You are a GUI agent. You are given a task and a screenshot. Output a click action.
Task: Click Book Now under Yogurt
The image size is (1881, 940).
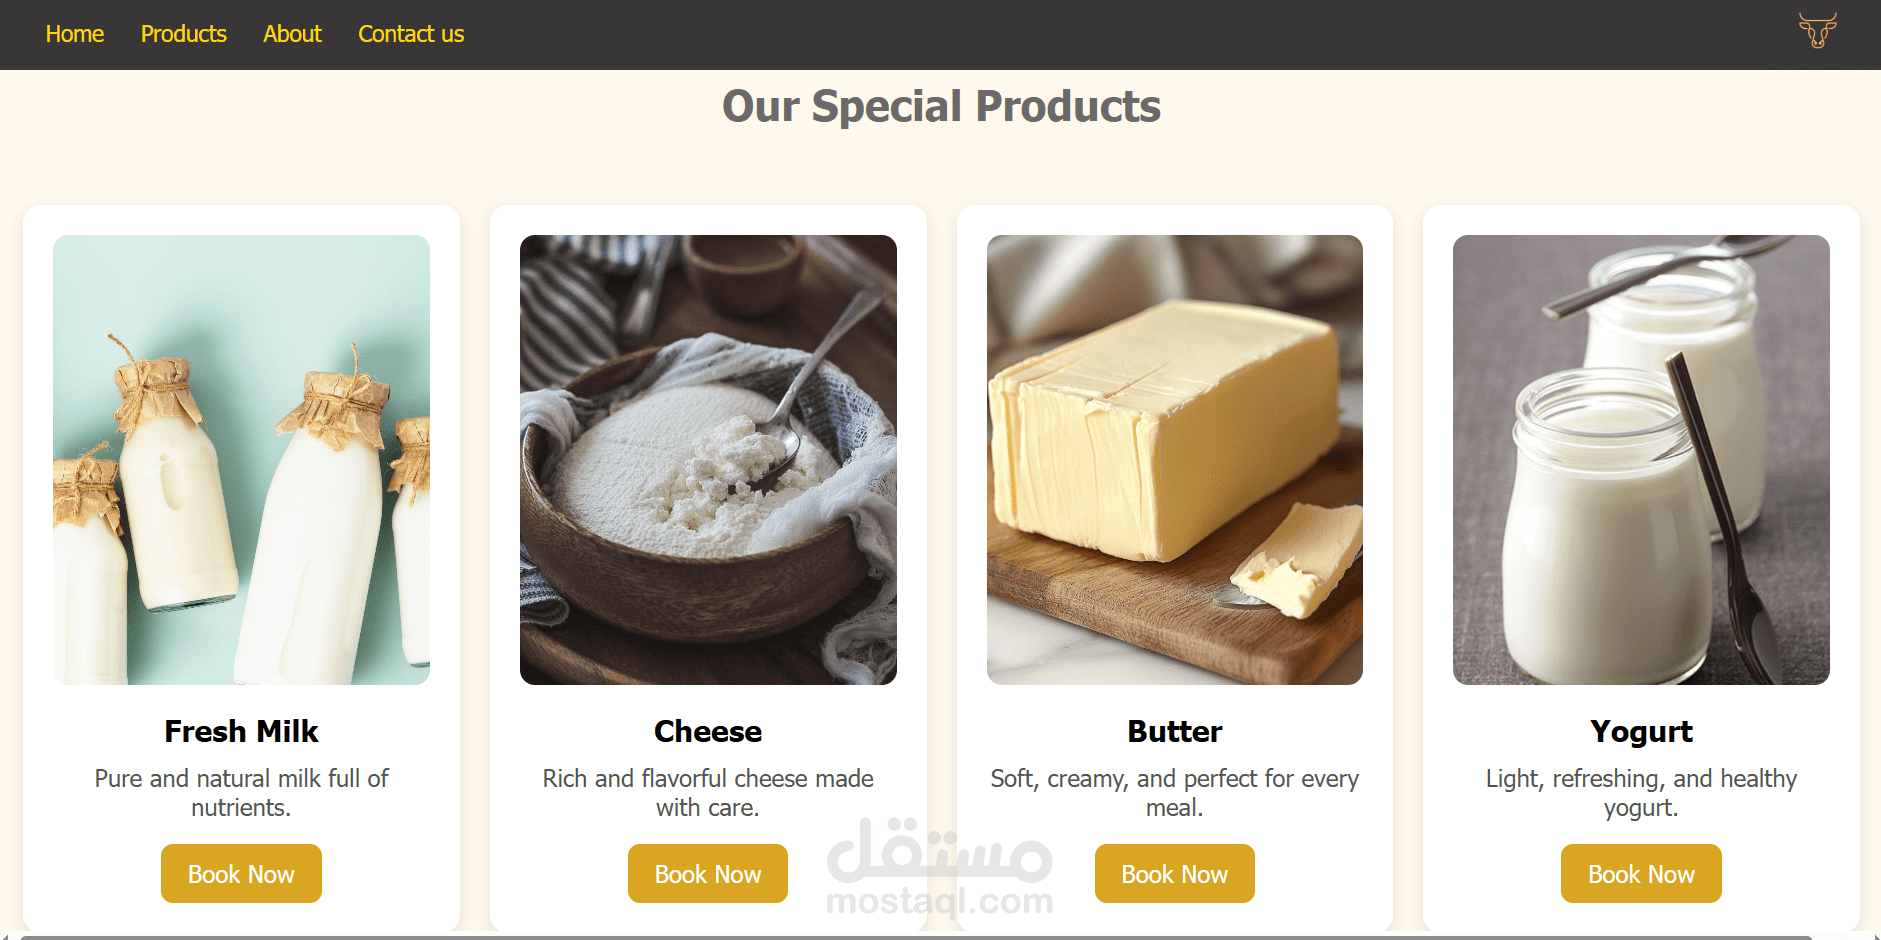click(1641, 874)
